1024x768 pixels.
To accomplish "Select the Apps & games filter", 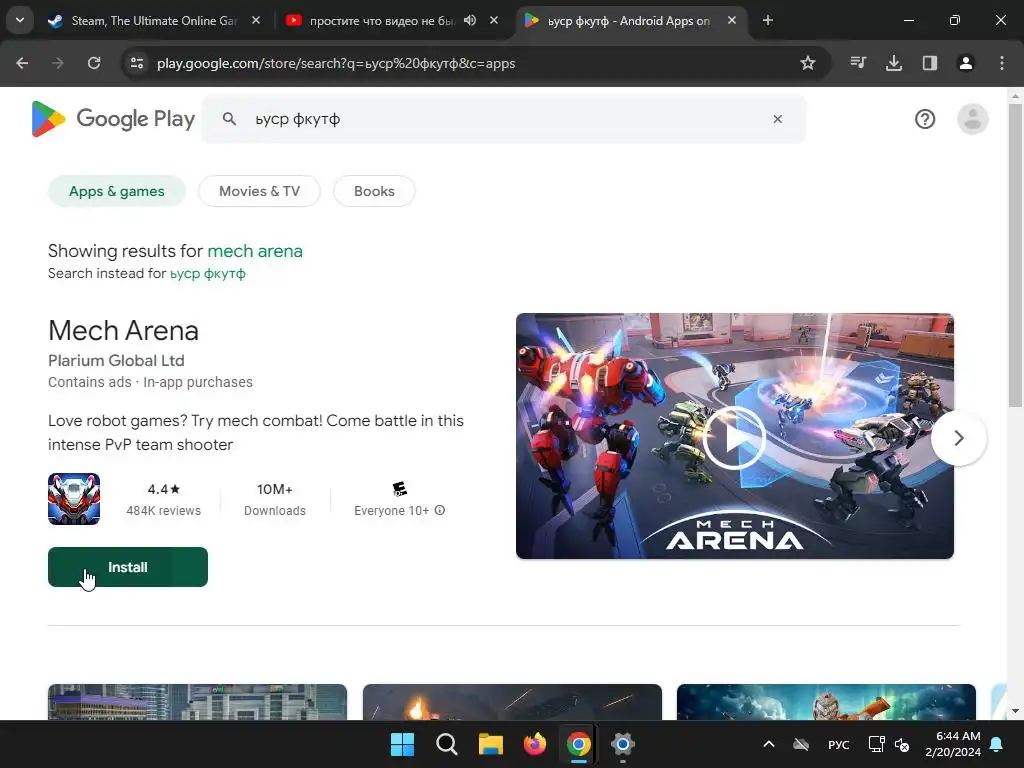I will (x=117, y=191).
